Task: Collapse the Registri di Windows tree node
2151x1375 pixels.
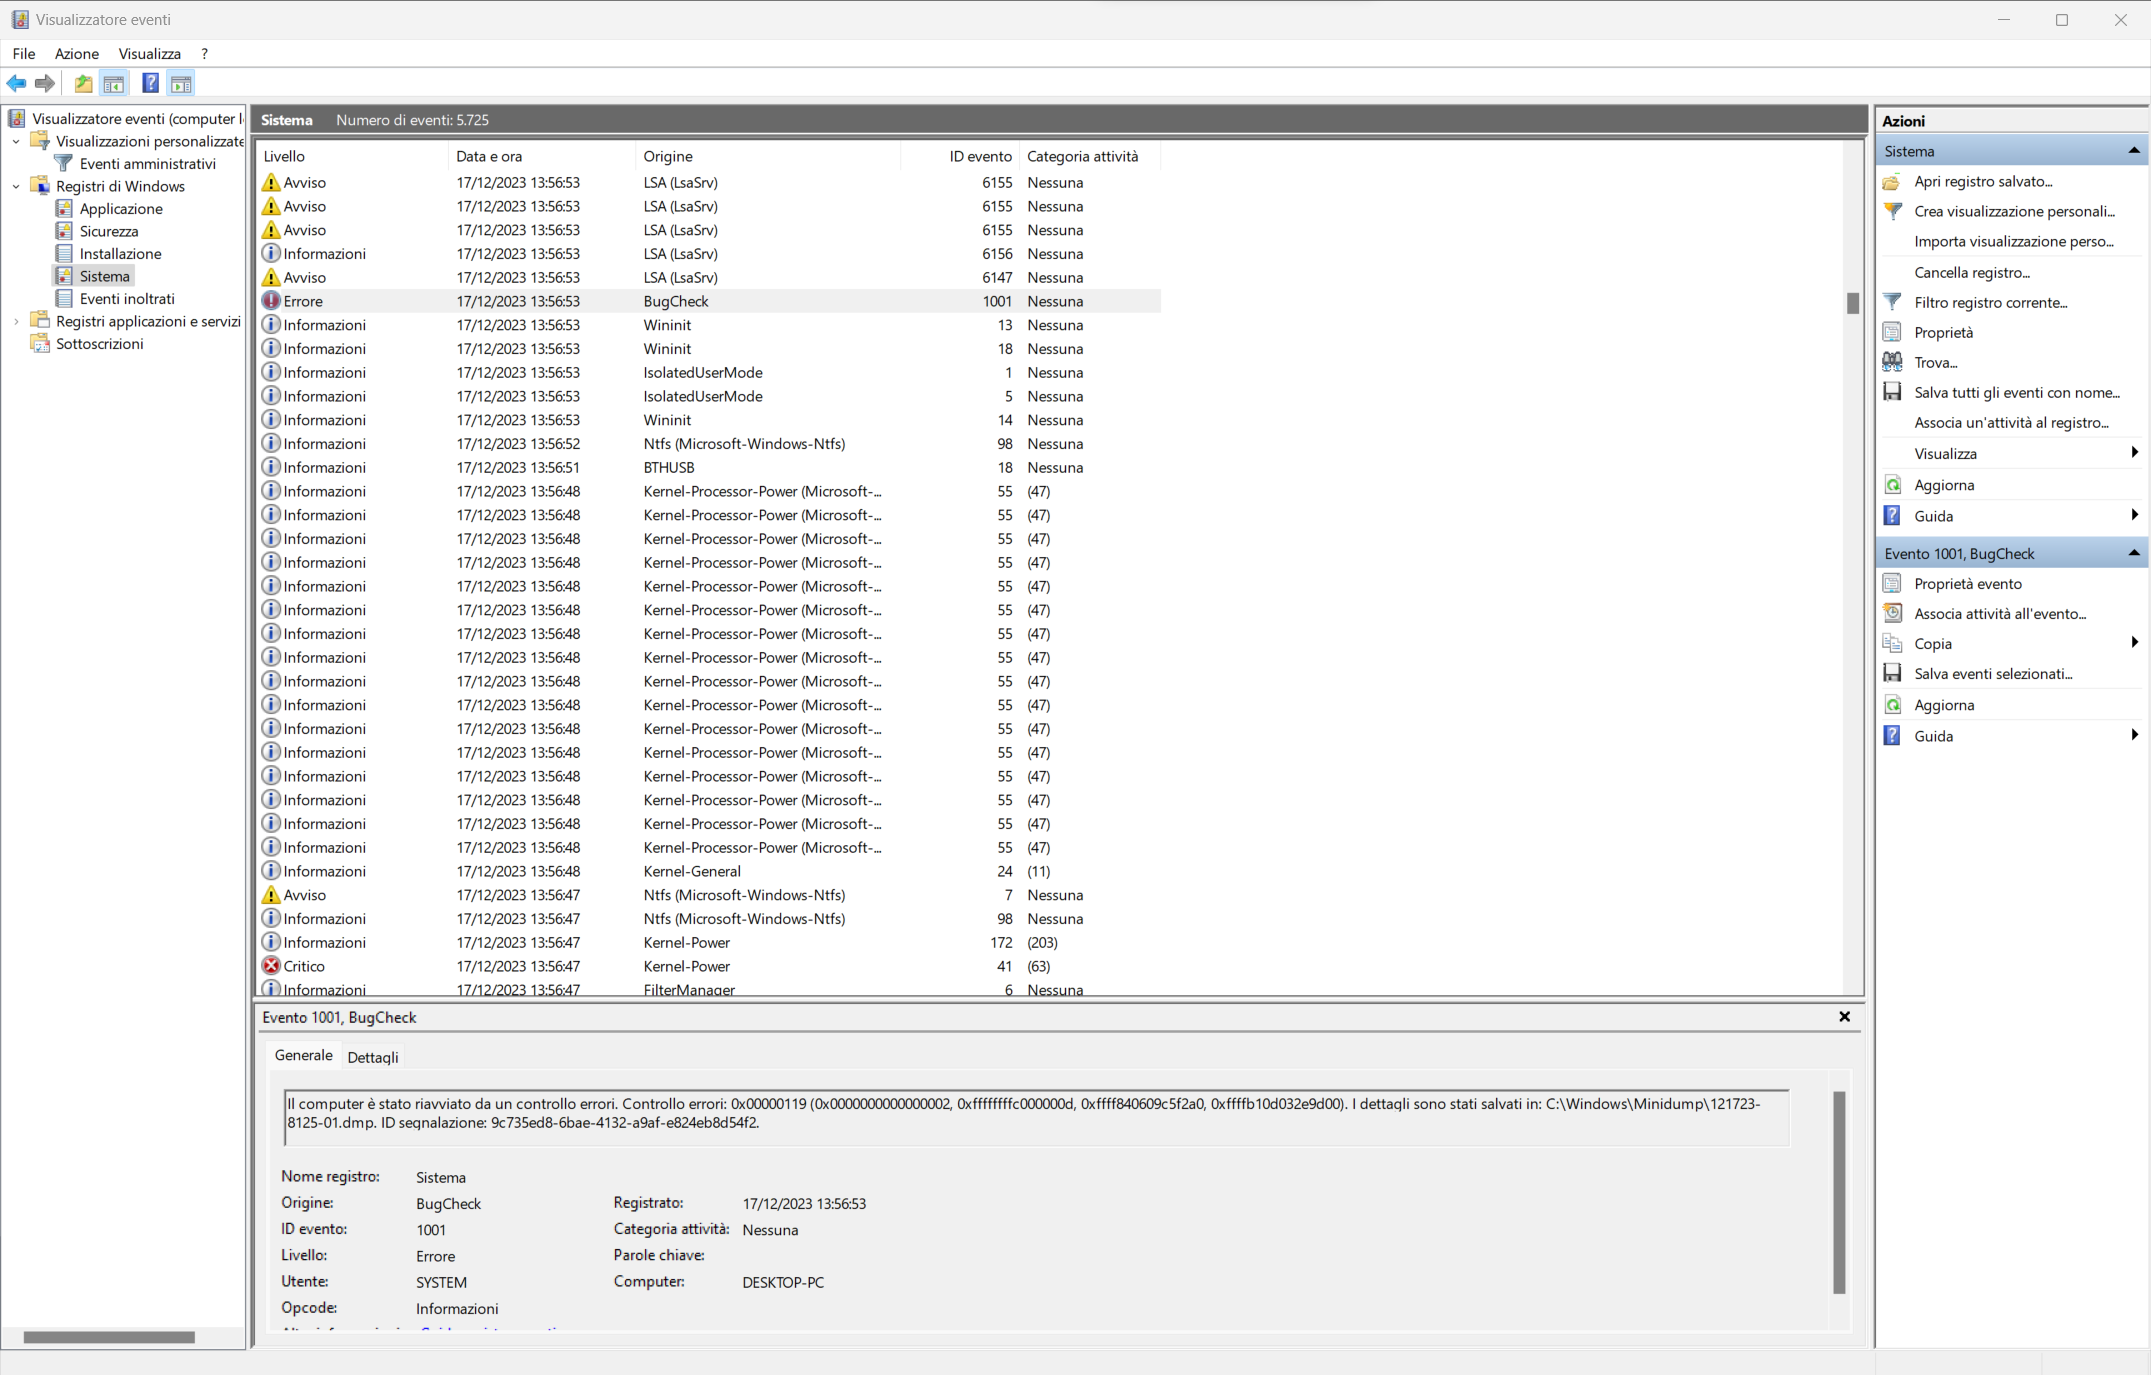Action: pyautogui.click(x=16, y=186)
